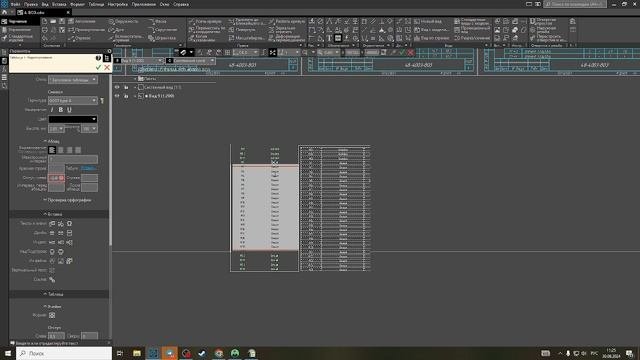Toggle italic text formatting

tap(52, 110)
